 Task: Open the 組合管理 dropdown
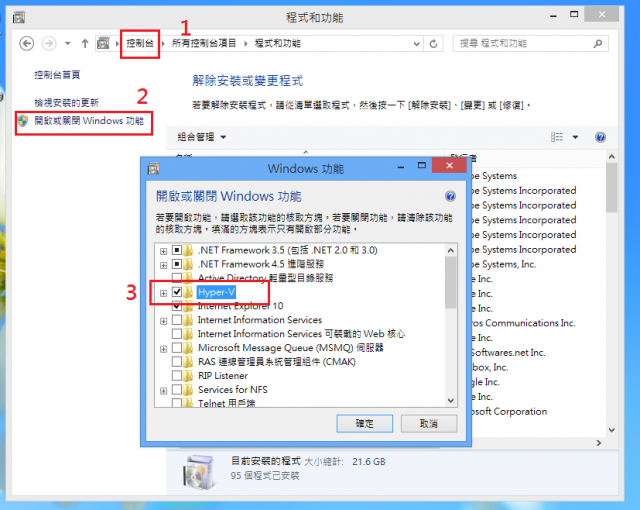(202, 137)
